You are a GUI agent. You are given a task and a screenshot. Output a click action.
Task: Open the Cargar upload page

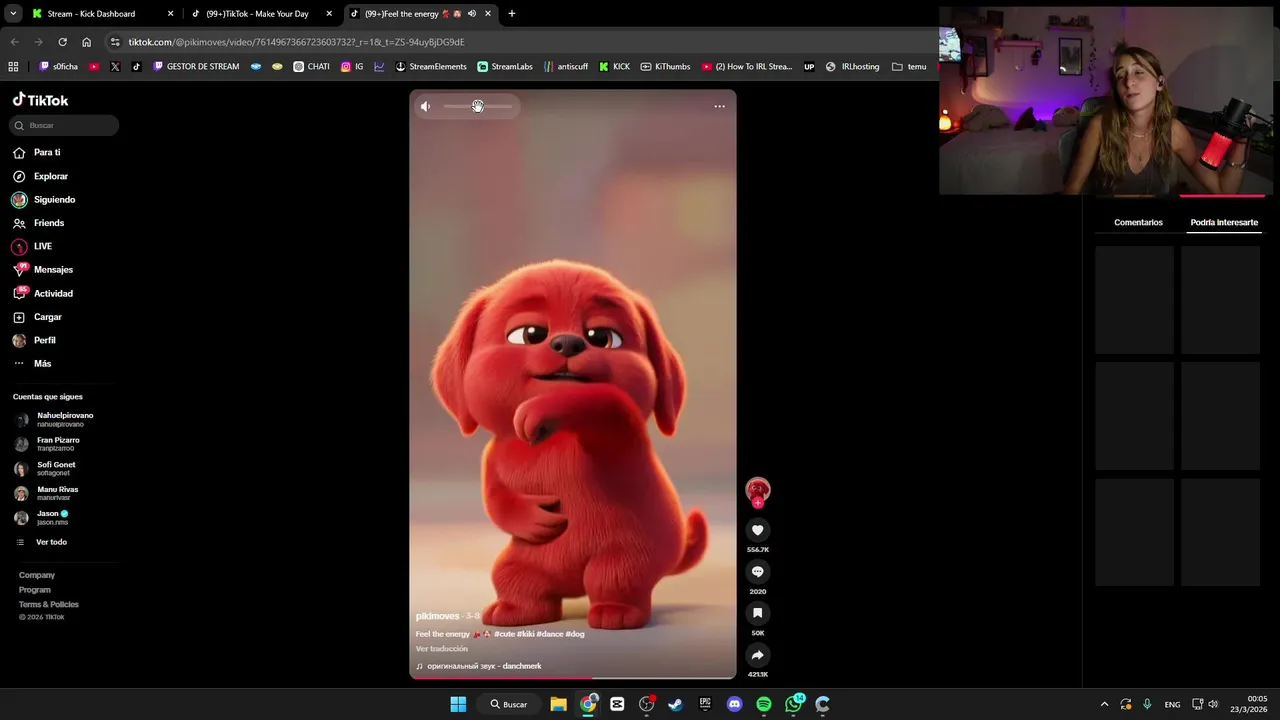tap(48, 317)
